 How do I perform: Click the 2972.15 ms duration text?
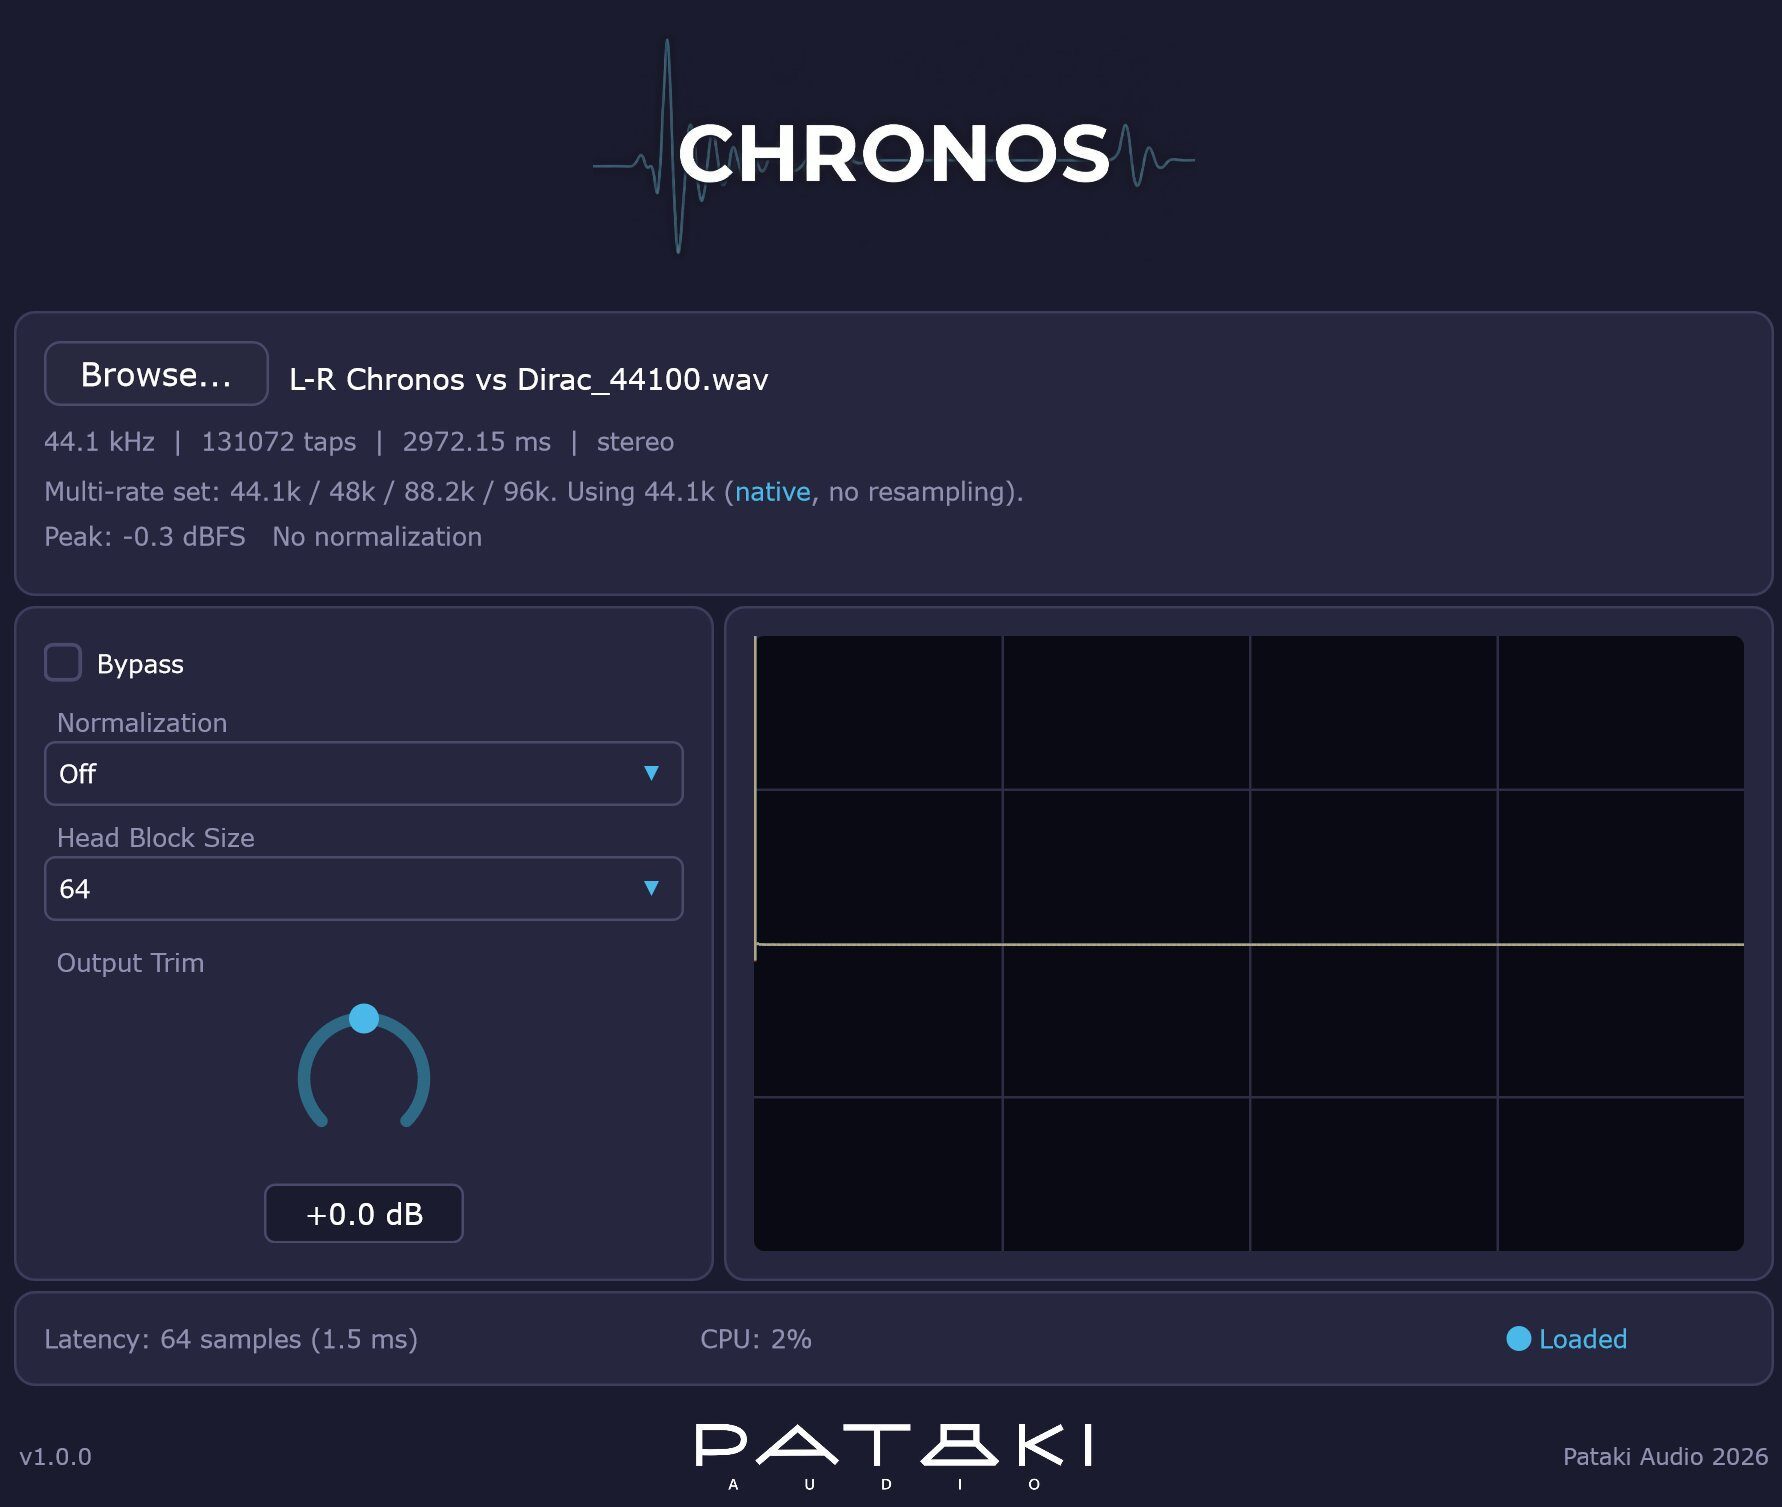click(476, 442)
